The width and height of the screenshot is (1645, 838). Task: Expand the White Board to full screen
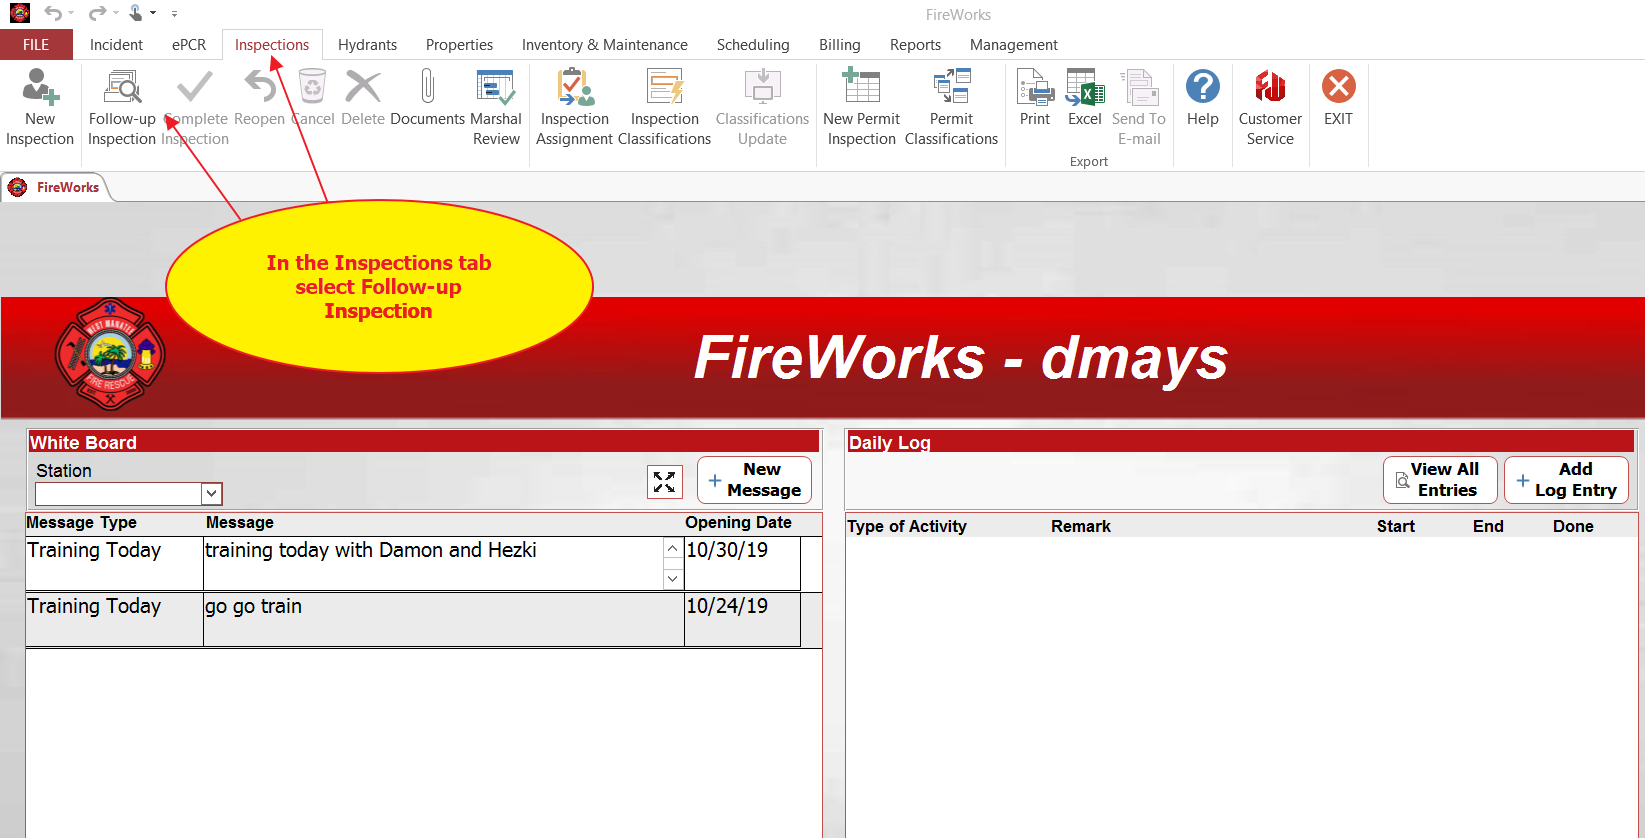(665, 482)
